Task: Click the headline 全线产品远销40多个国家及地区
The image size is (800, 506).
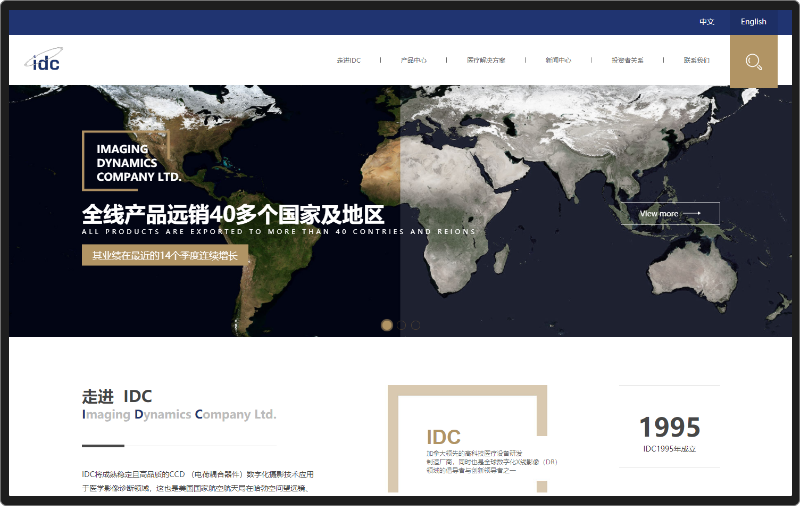Action: pyautogui.click(x=233, y=214)
